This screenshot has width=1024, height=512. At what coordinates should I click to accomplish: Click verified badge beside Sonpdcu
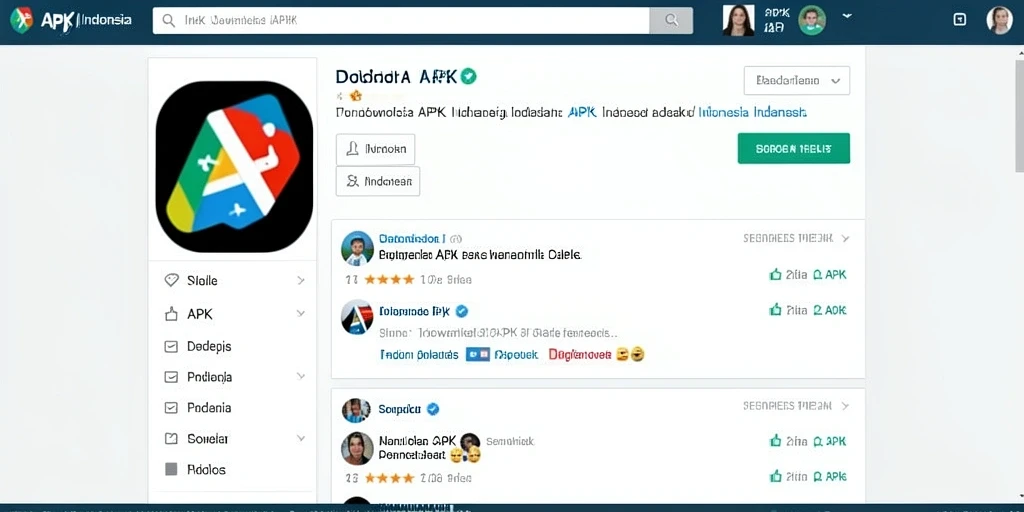pyautogui.click(x=432, y=409)
